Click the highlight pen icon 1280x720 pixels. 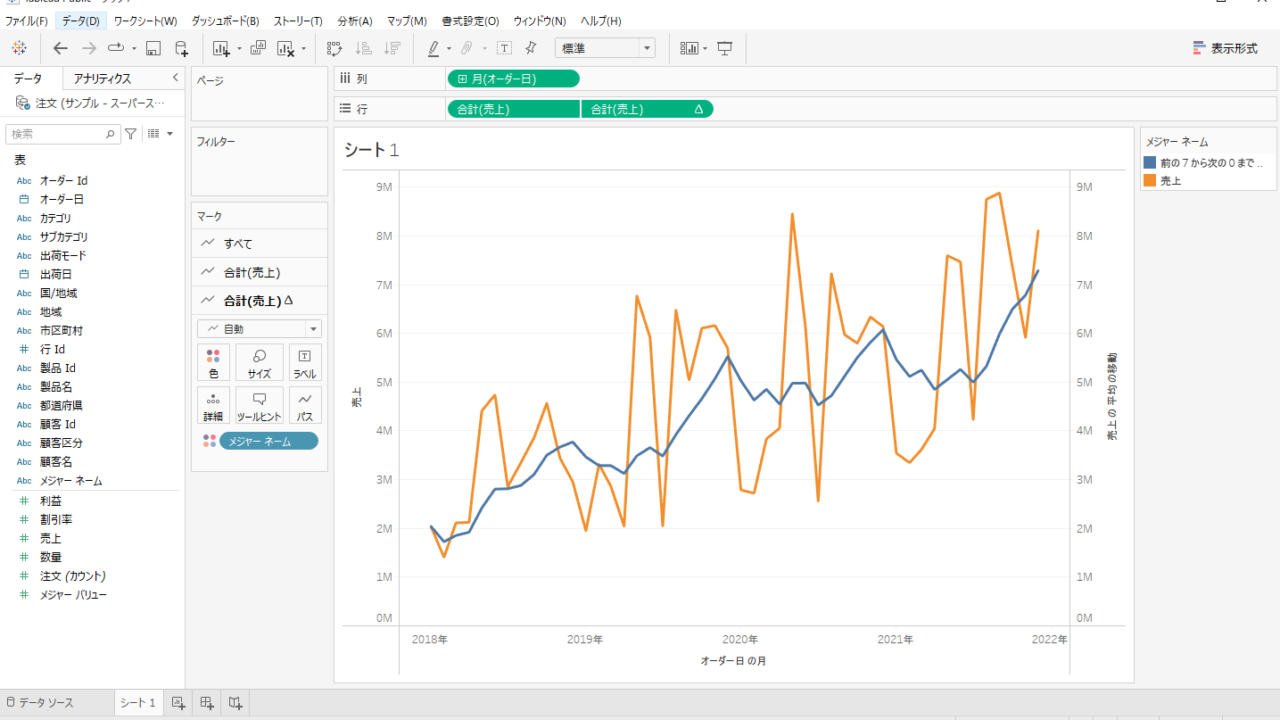pyautogui.click(x=433, y=48)
